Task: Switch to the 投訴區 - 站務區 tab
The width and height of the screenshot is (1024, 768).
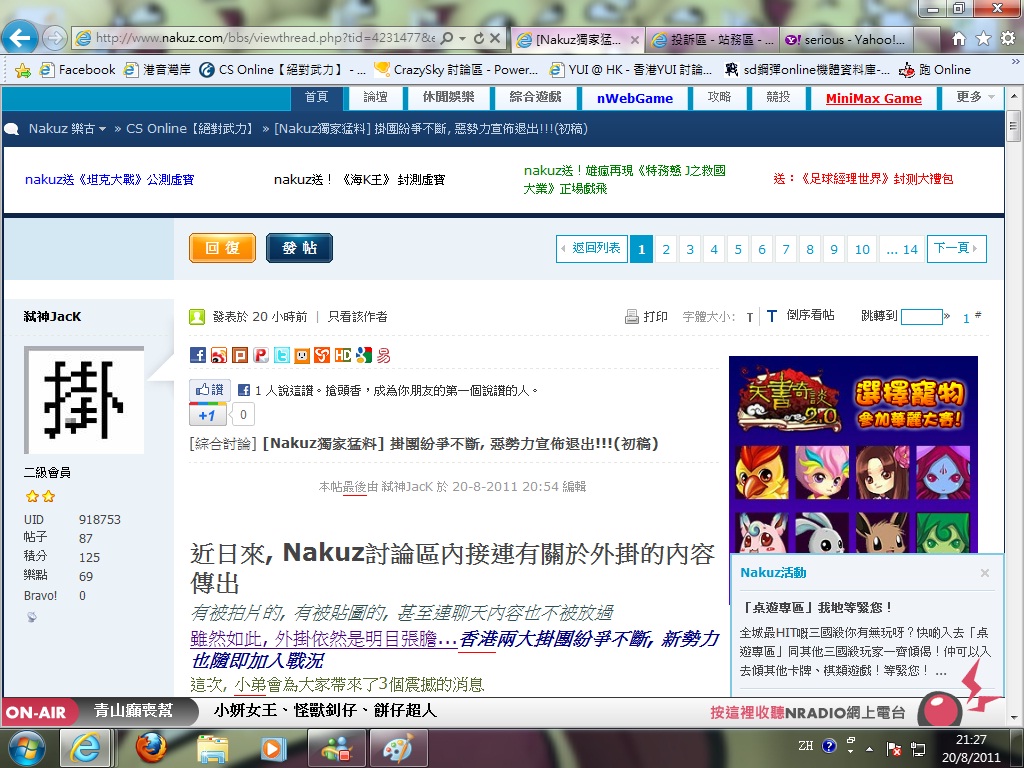Action: tap(712, 40)
